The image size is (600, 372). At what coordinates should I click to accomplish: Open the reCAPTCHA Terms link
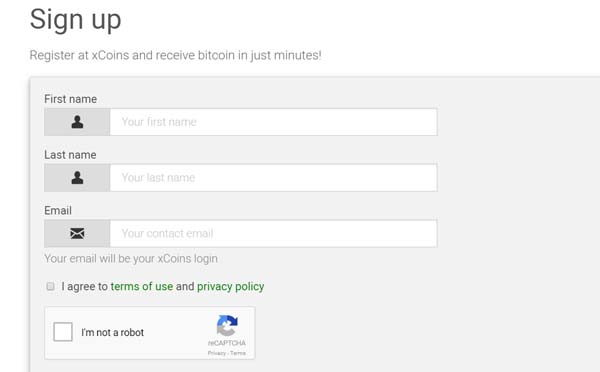238,353
